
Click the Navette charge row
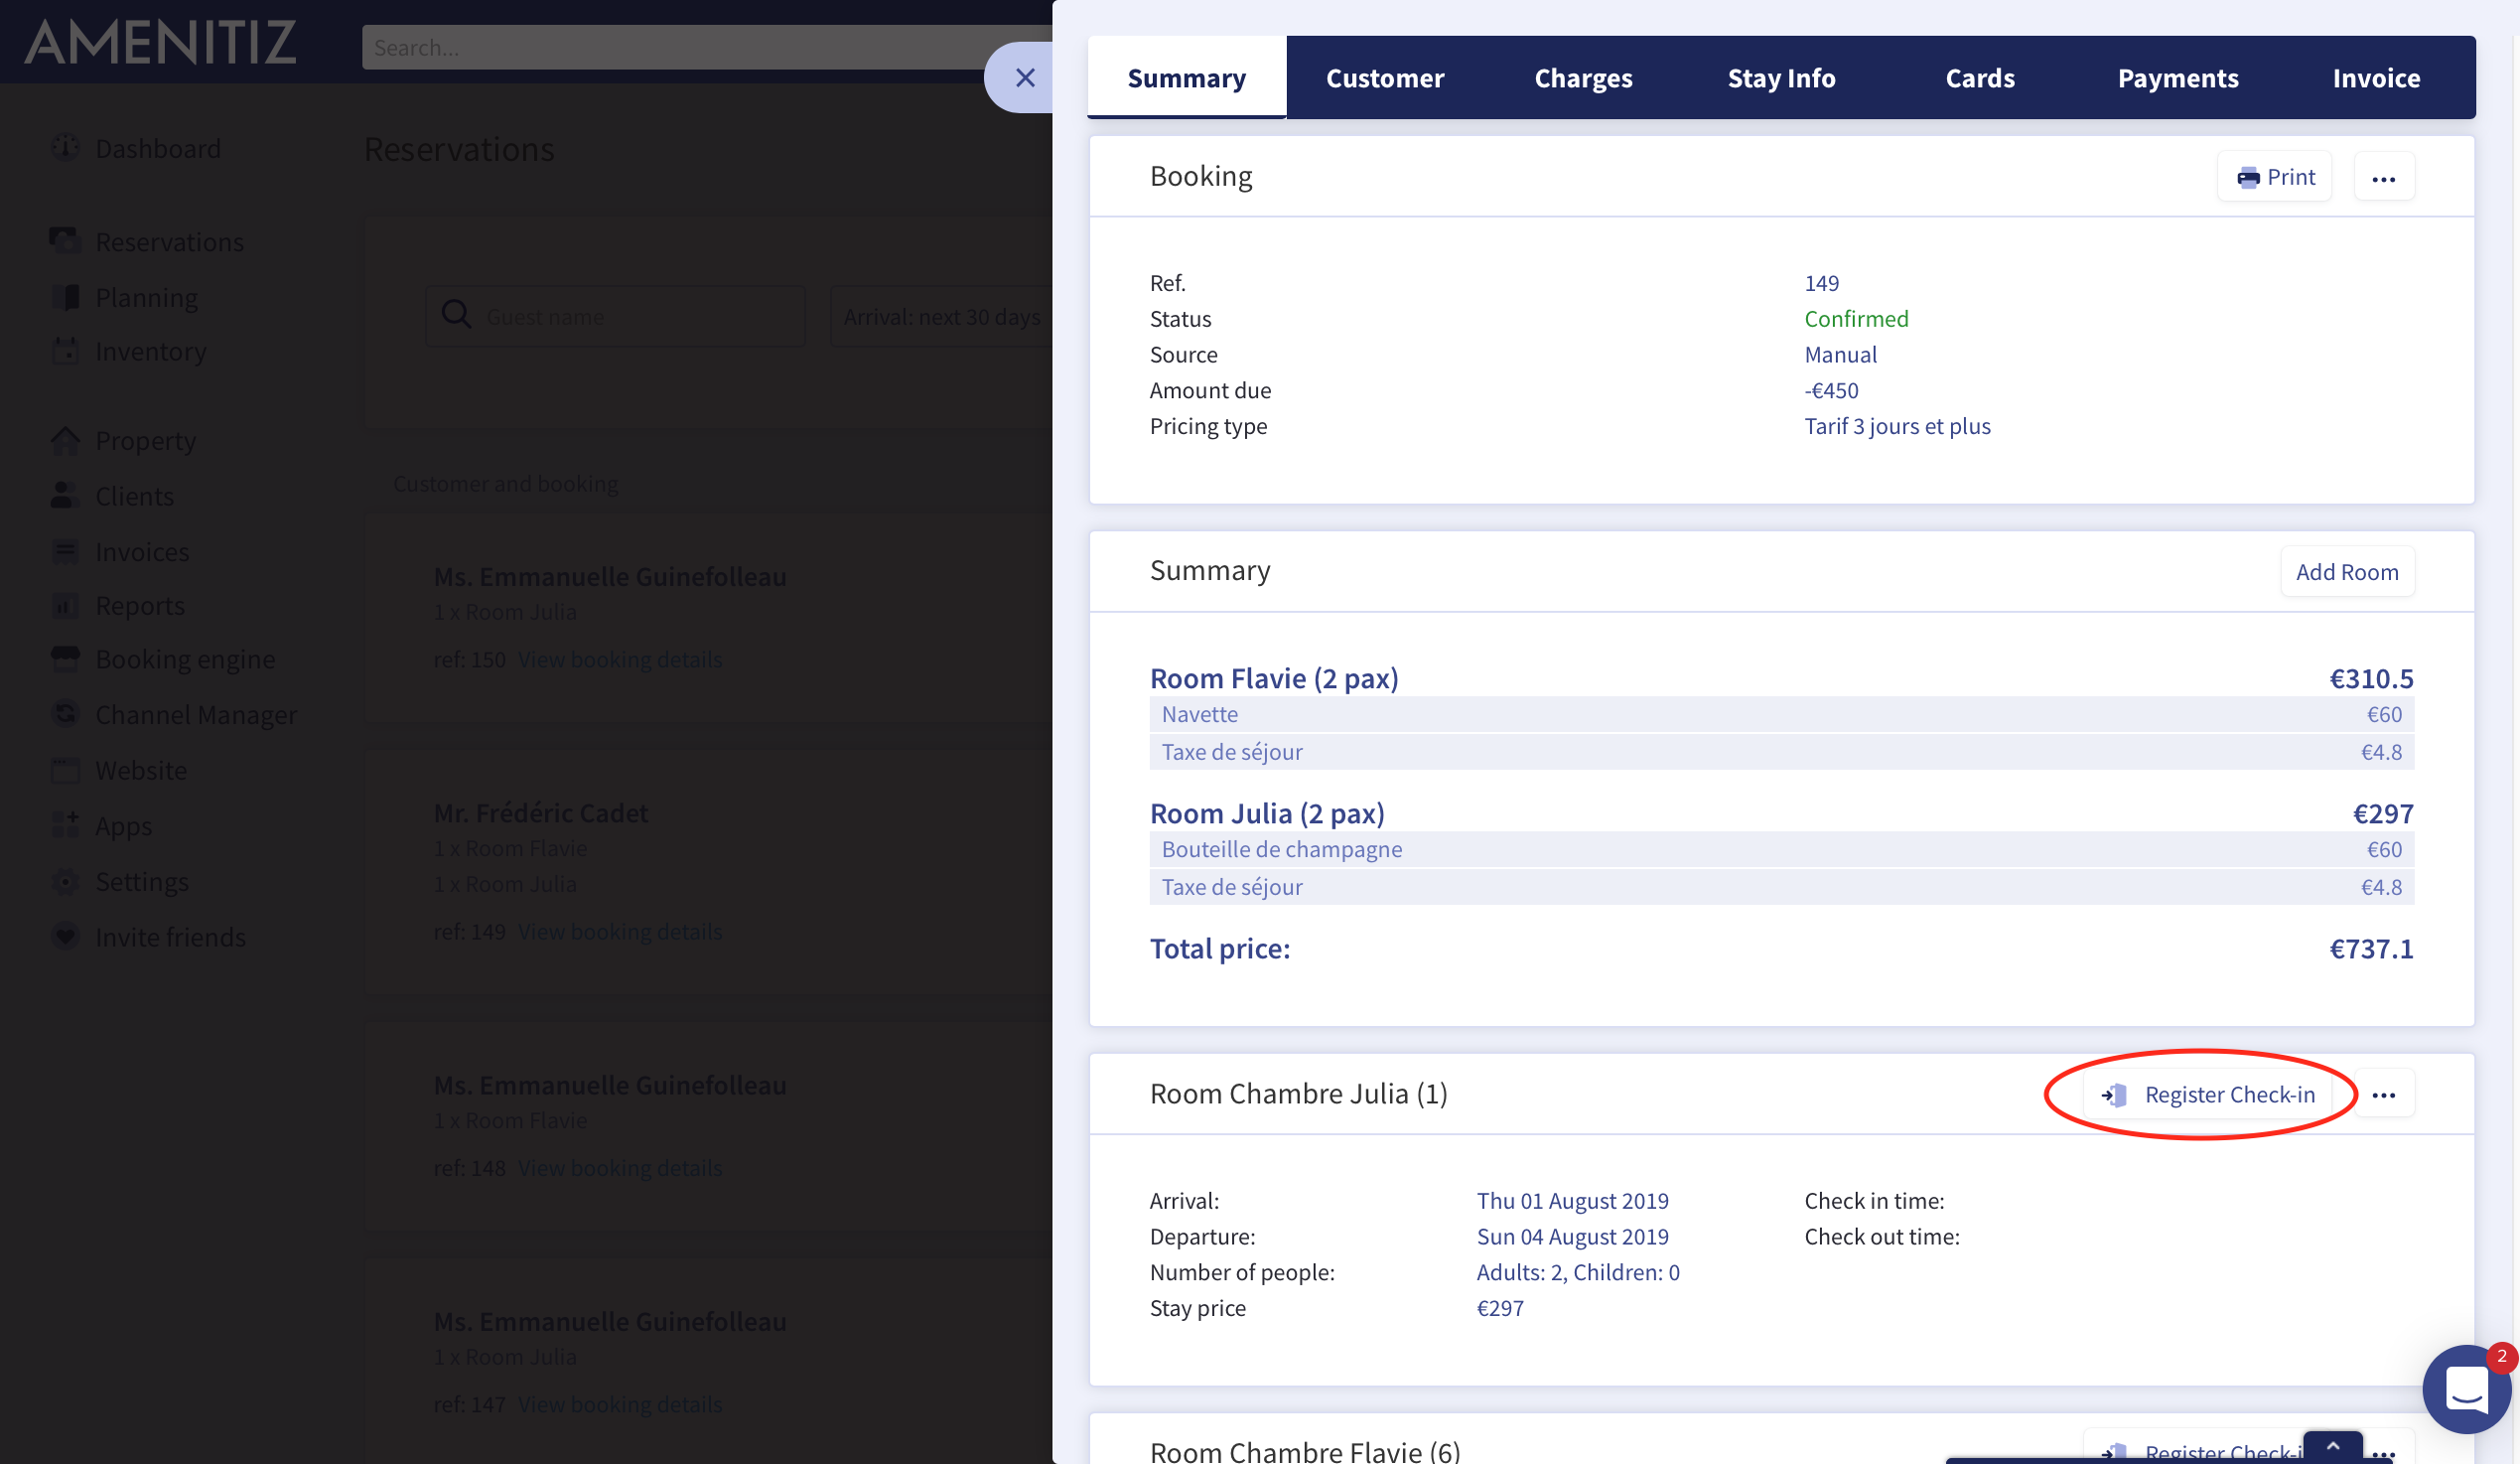tap(1782, 714)
